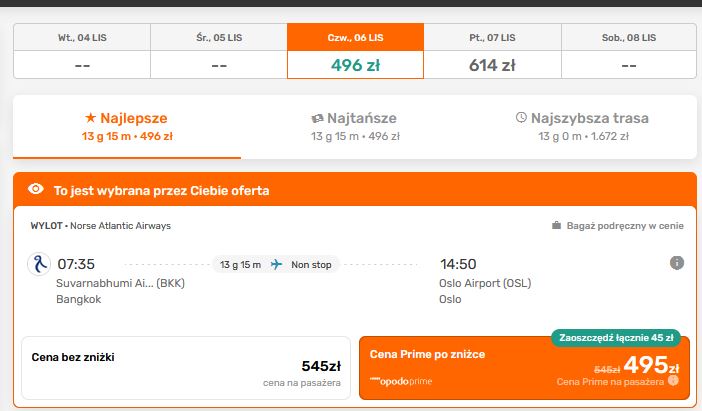Choose Pt., 07 LIS for 614 zł
The image size is (702, 411).
point(492,51)
